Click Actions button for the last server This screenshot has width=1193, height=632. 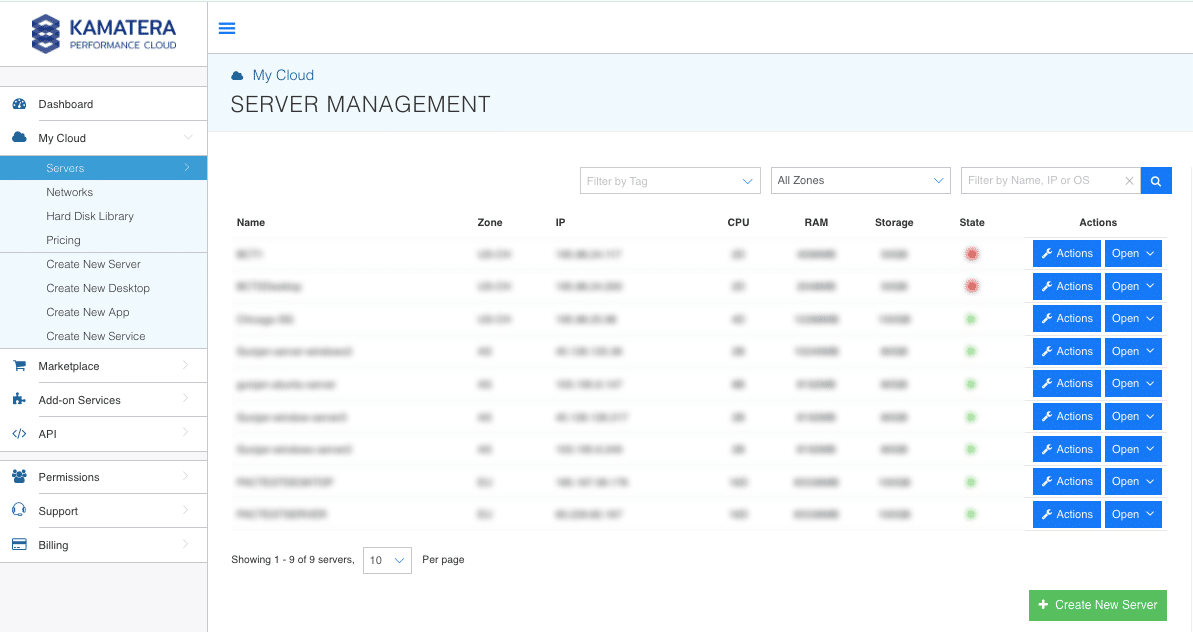[1067, 515]
